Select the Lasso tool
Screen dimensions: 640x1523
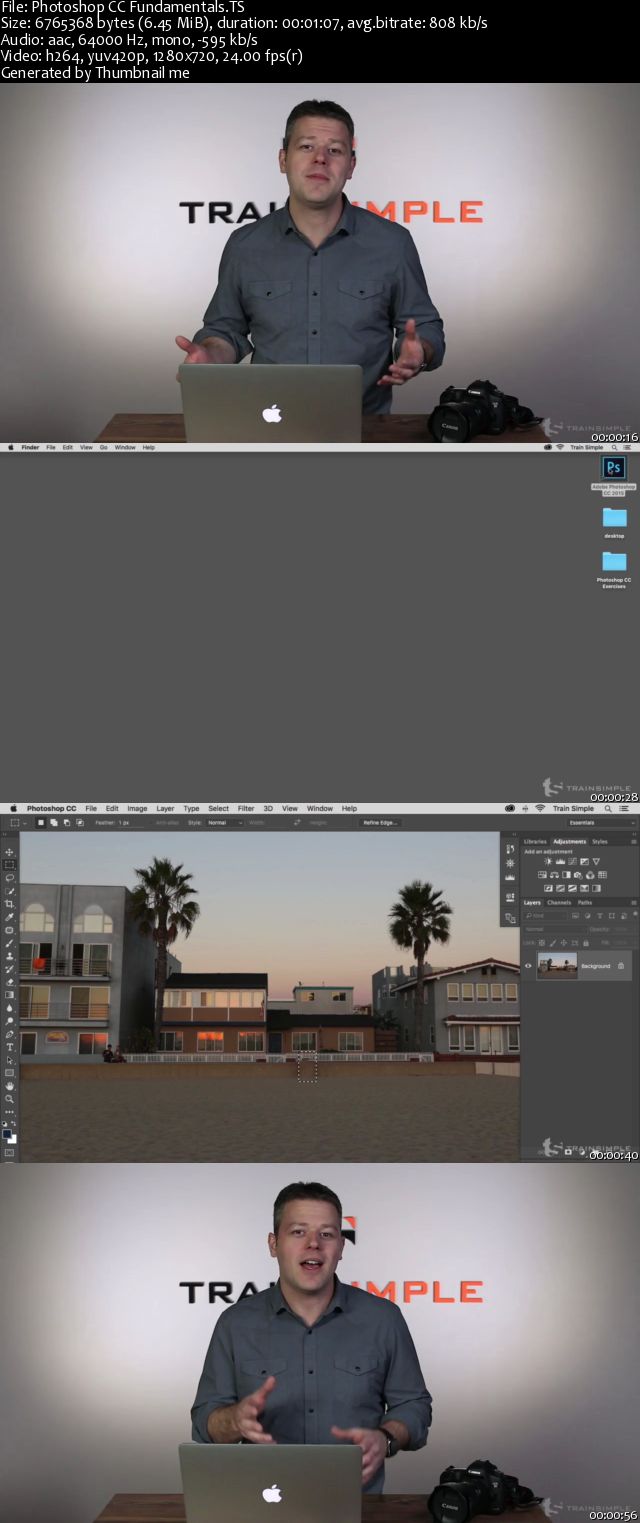pos(9,878)
